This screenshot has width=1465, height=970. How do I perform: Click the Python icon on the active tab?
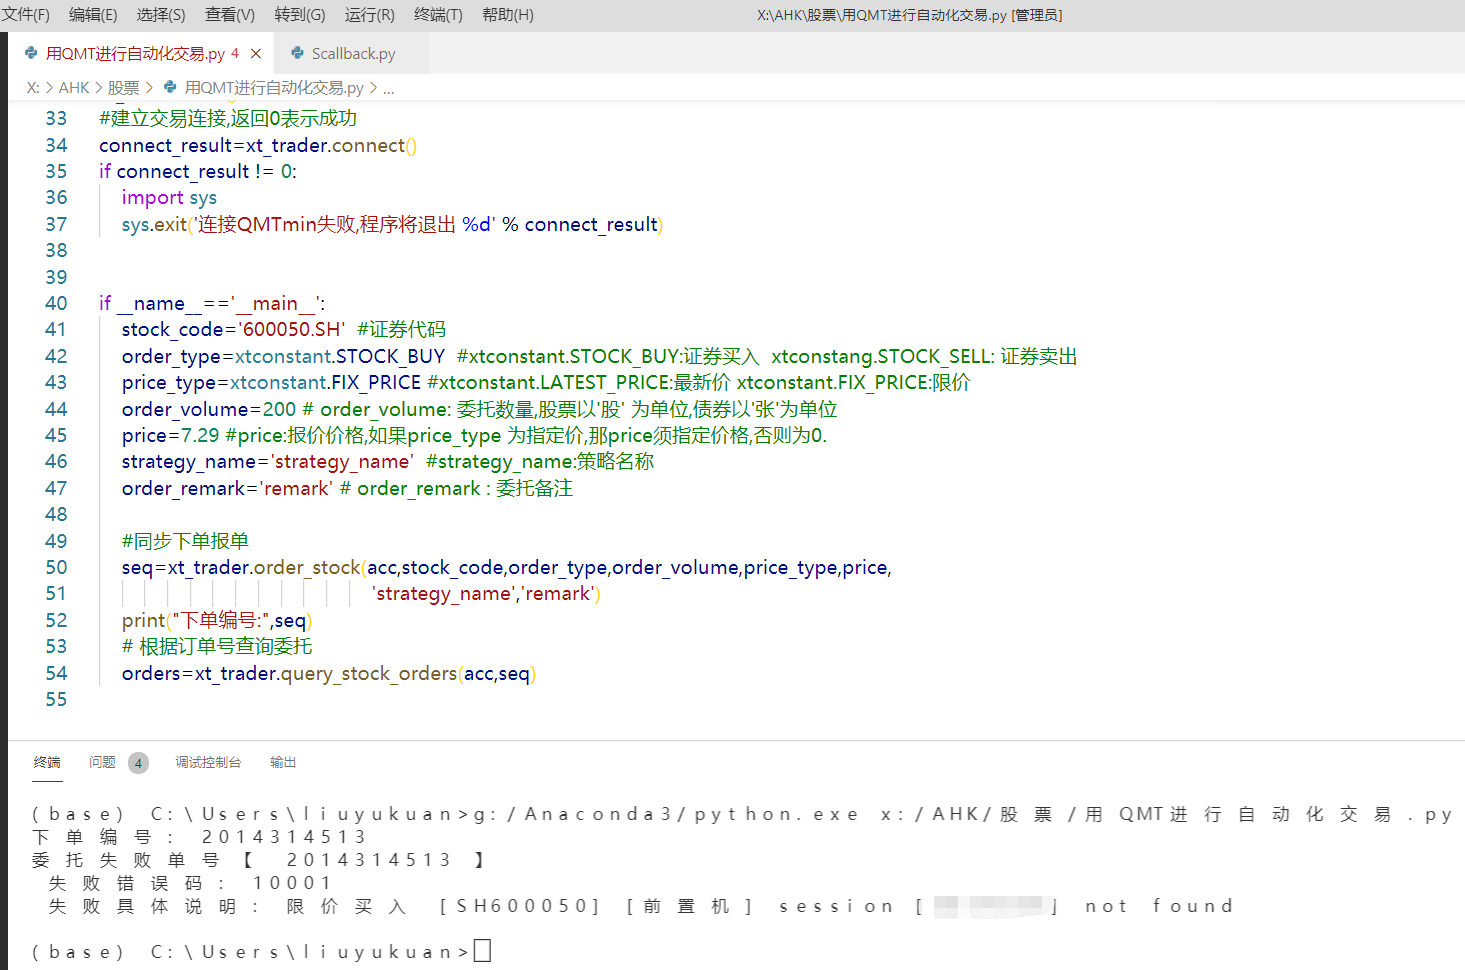tap(32, 53)
